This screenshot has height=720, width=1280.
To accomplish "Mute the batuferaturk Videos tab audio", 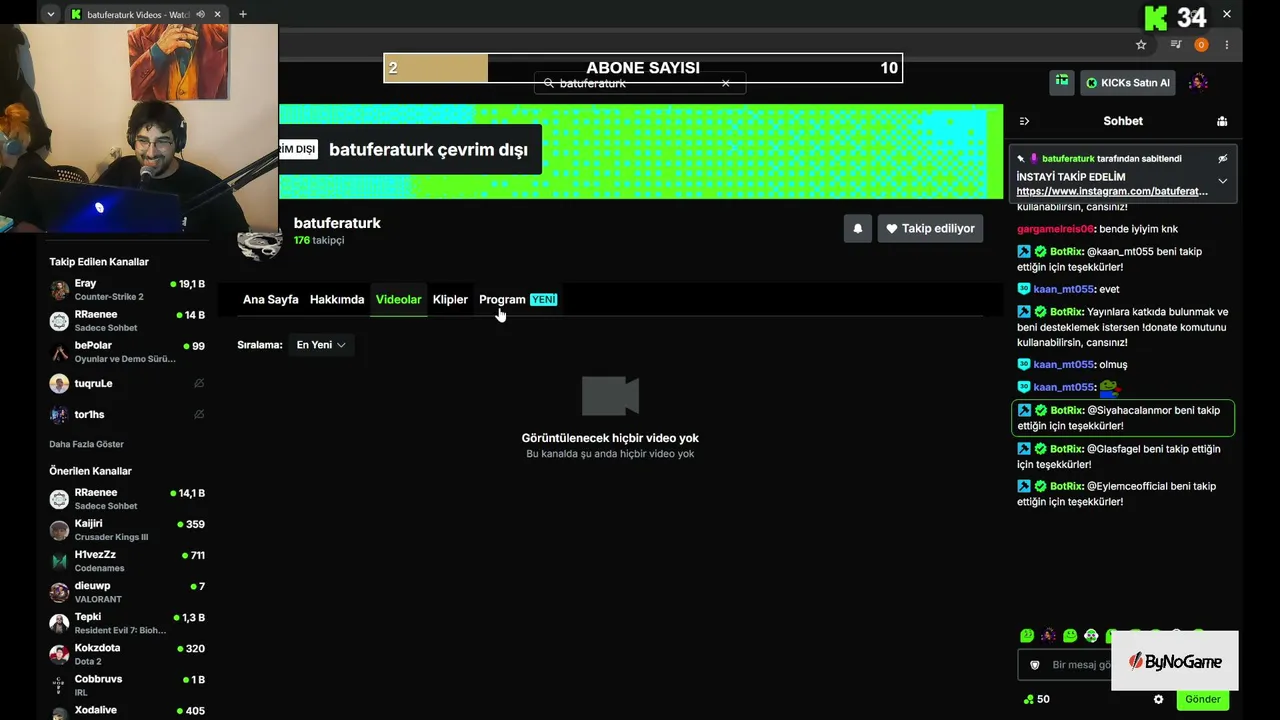I will 200,14.
